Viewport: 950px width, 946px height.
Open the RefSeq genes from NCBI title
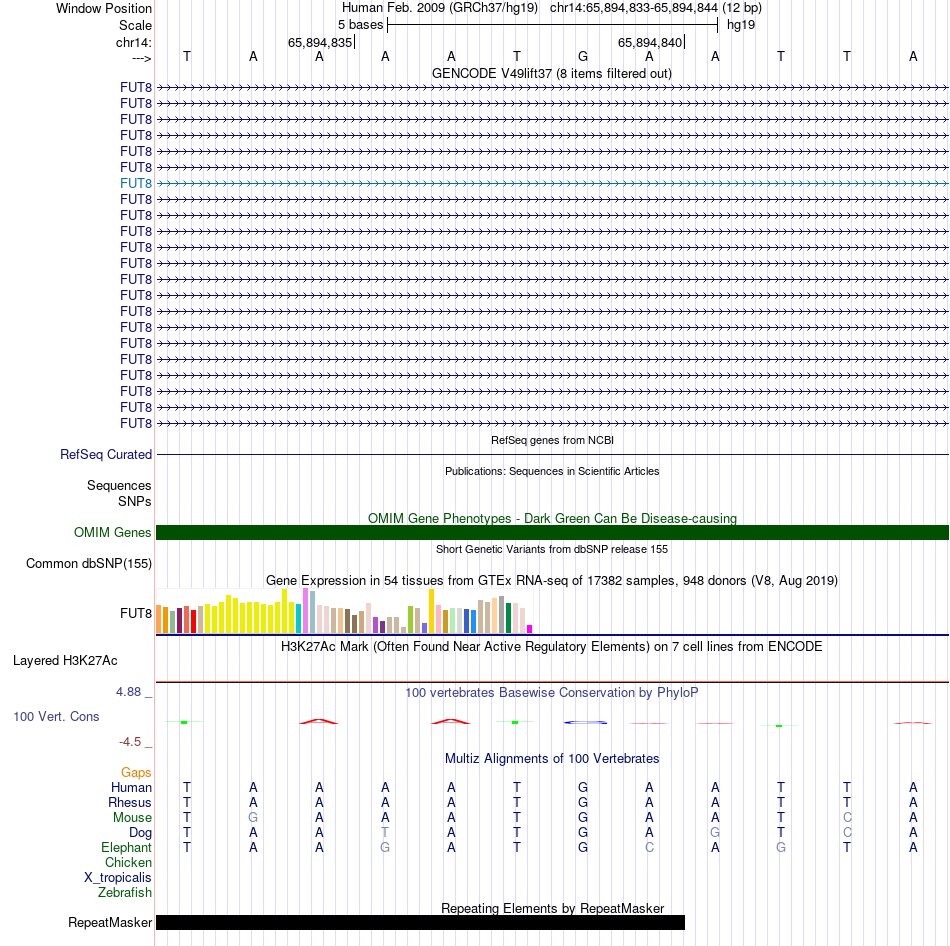pos(552,440)
